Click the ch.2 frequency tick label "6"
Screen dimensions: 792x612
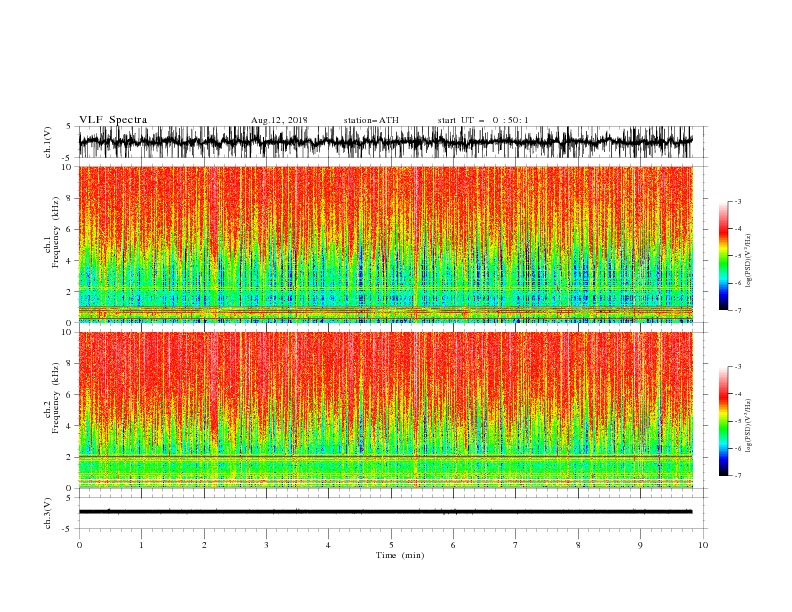pos(70,395)
